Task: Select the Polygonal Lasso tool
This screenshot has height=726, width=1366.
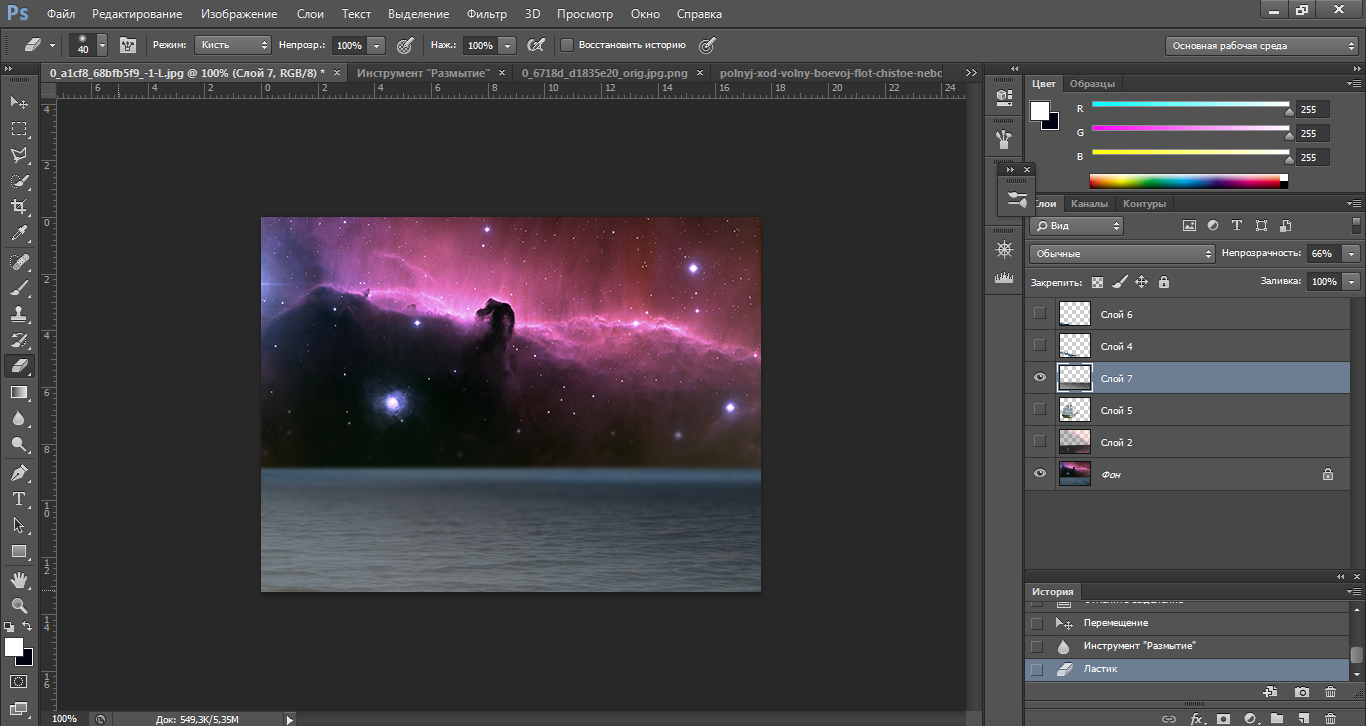Action: coord(18,155)
